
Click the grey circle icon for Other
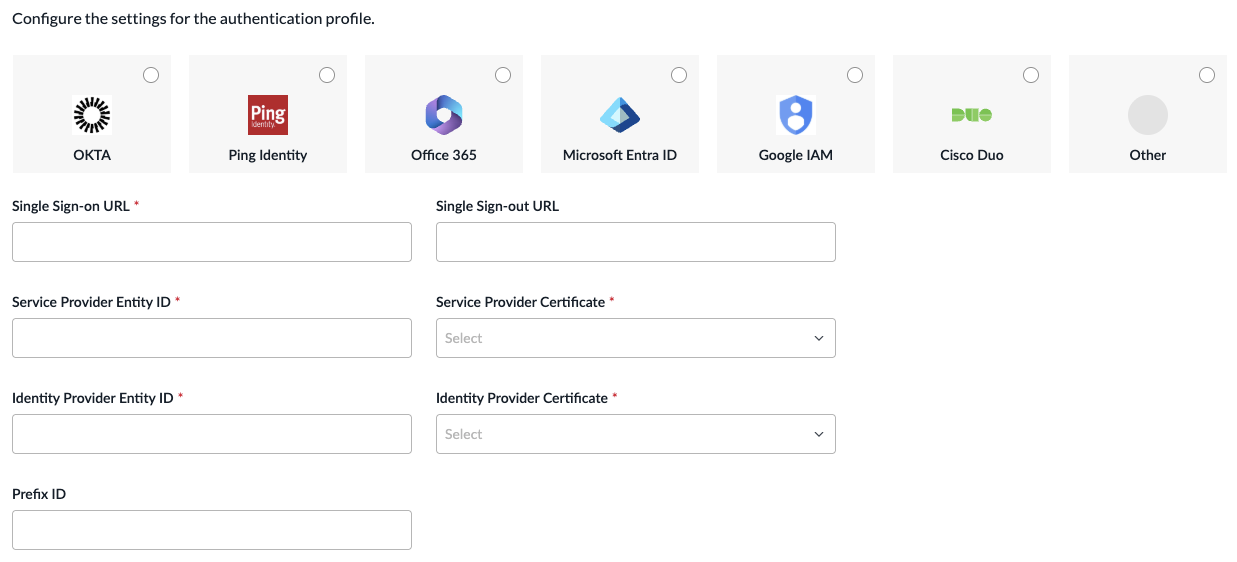tap(1148, 115)
